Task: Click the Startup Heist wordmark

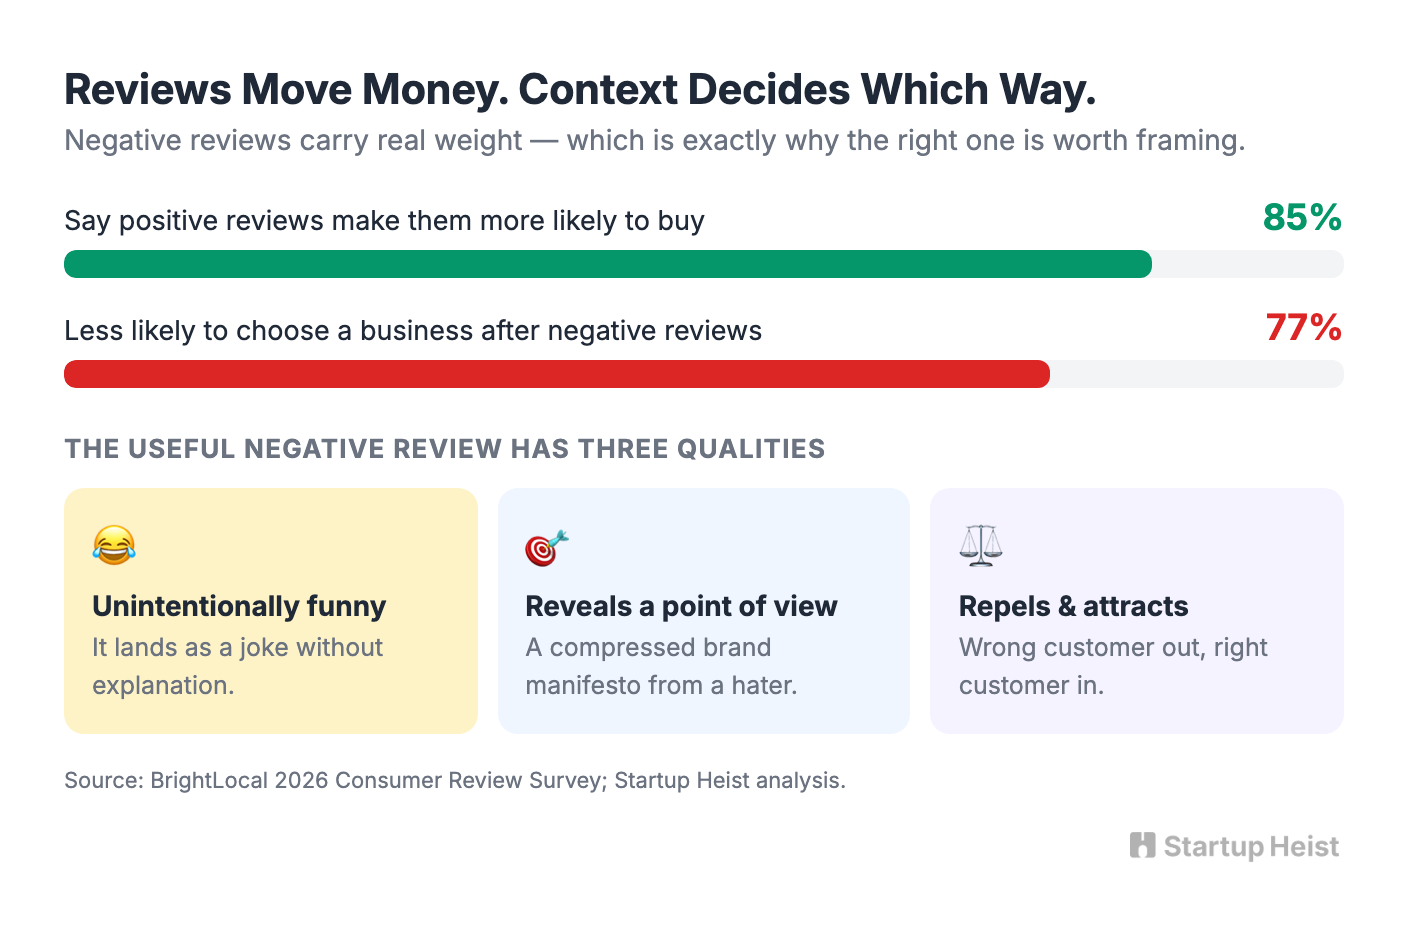Action: [1251, 847]
